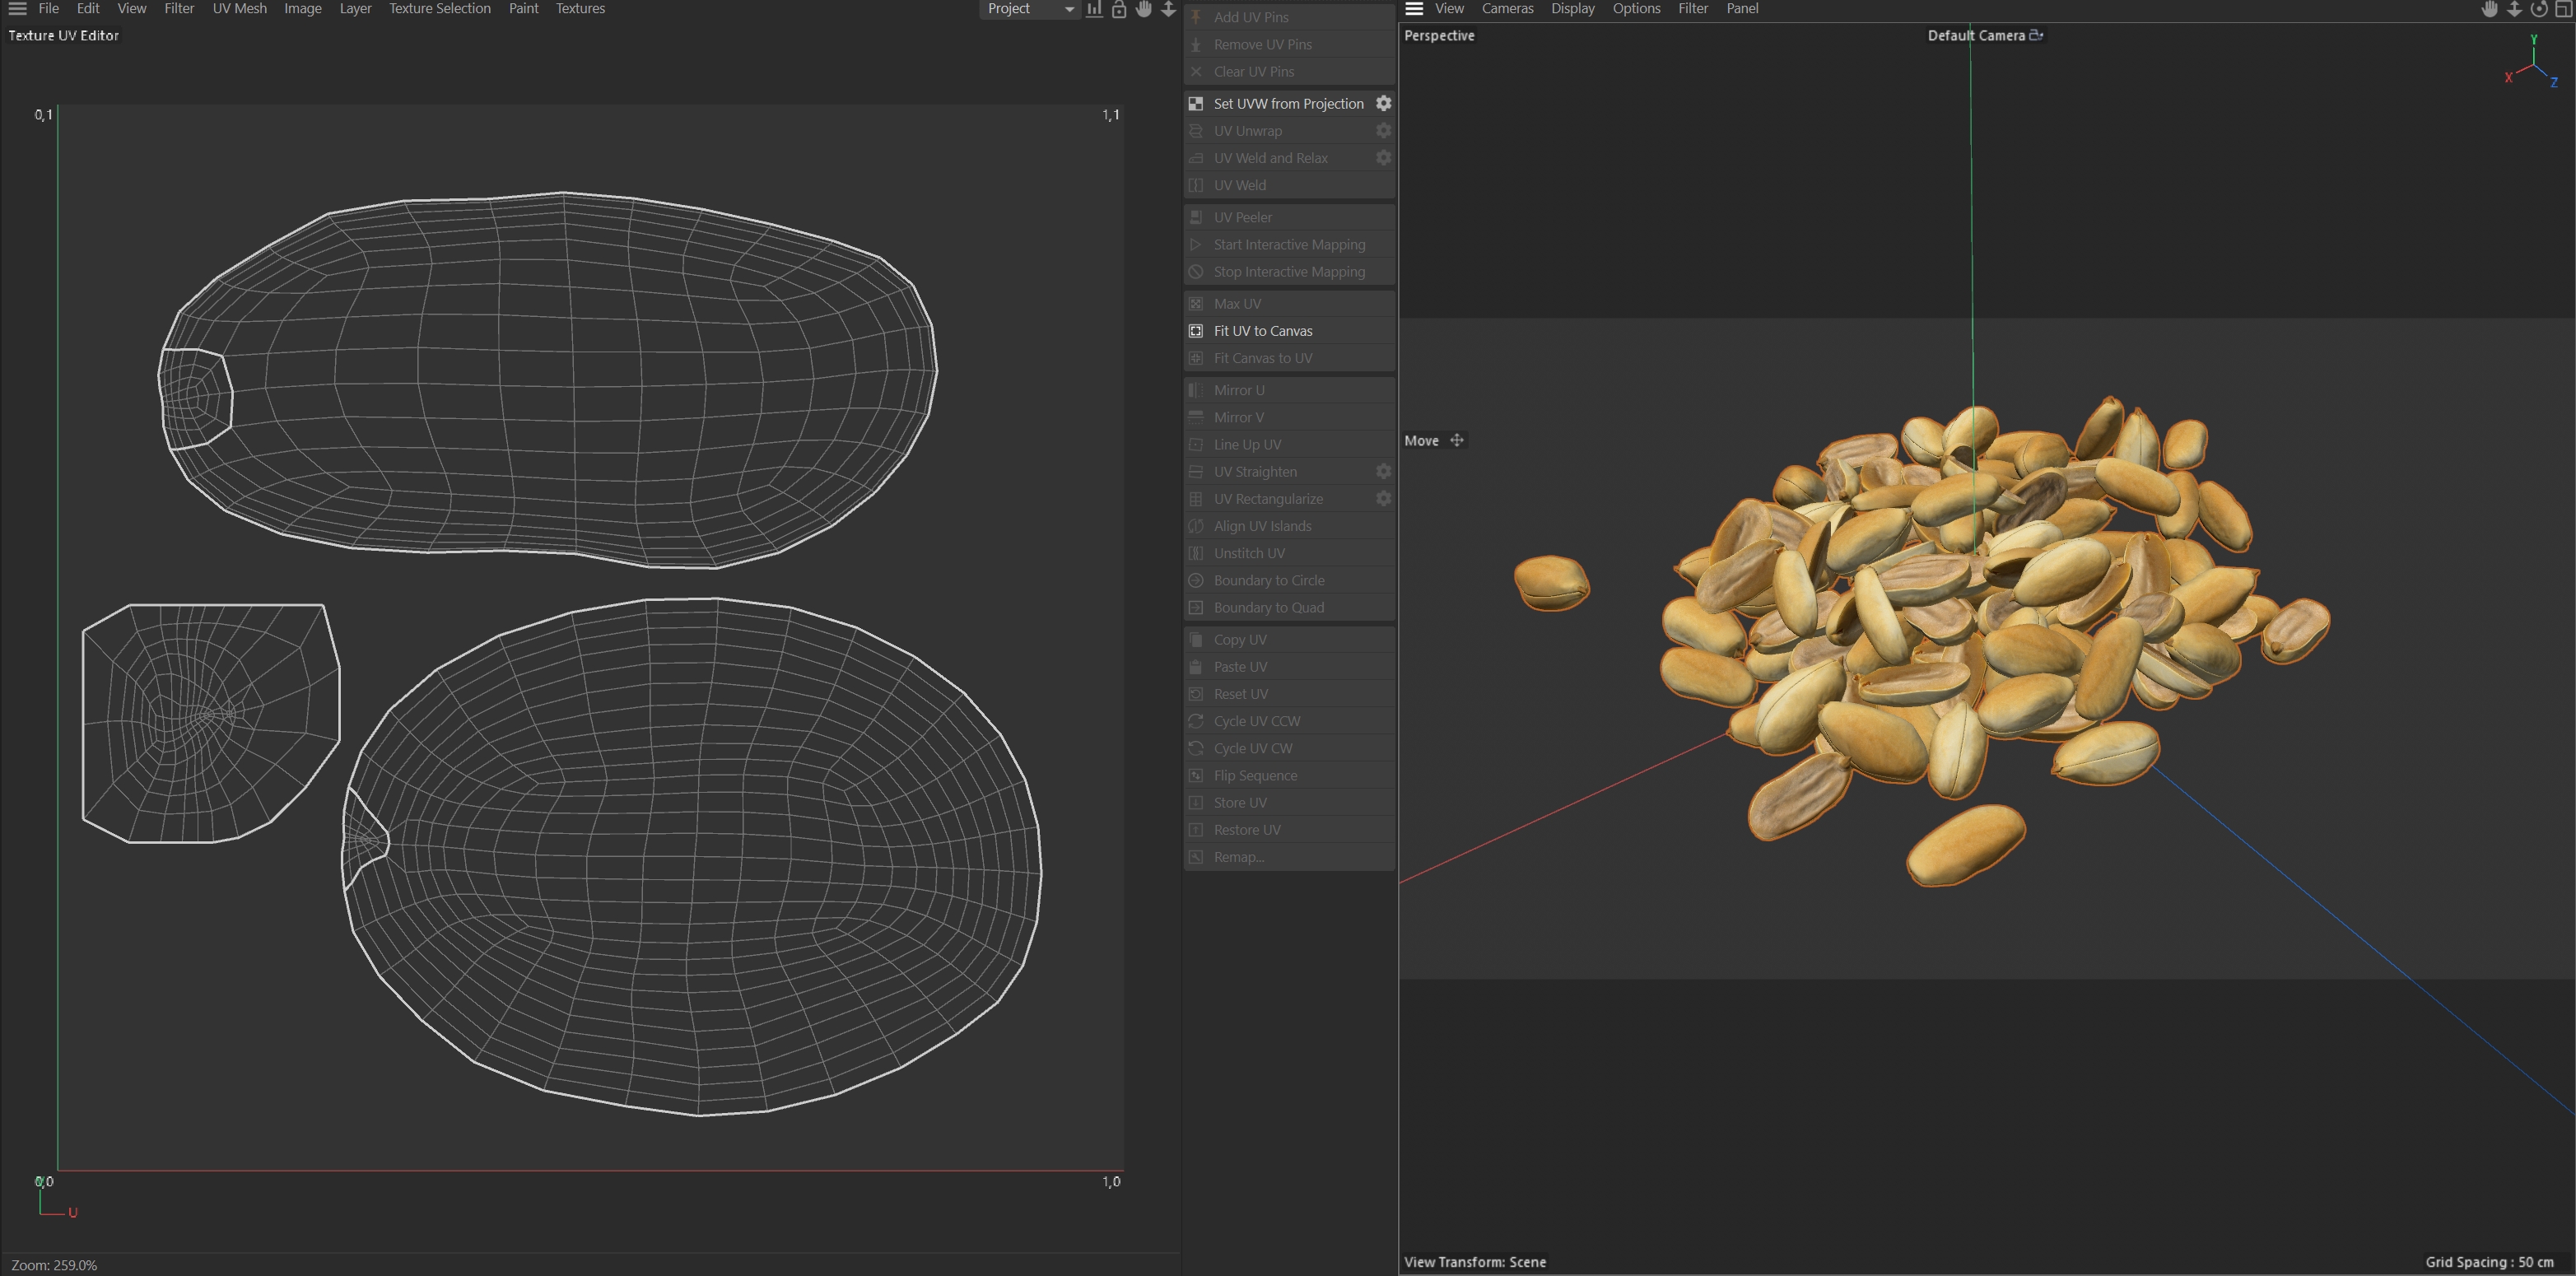This screenshot has height=1276, width=2576.
Task: Open the UV editor hamburger menu
Action: [17, 9]
